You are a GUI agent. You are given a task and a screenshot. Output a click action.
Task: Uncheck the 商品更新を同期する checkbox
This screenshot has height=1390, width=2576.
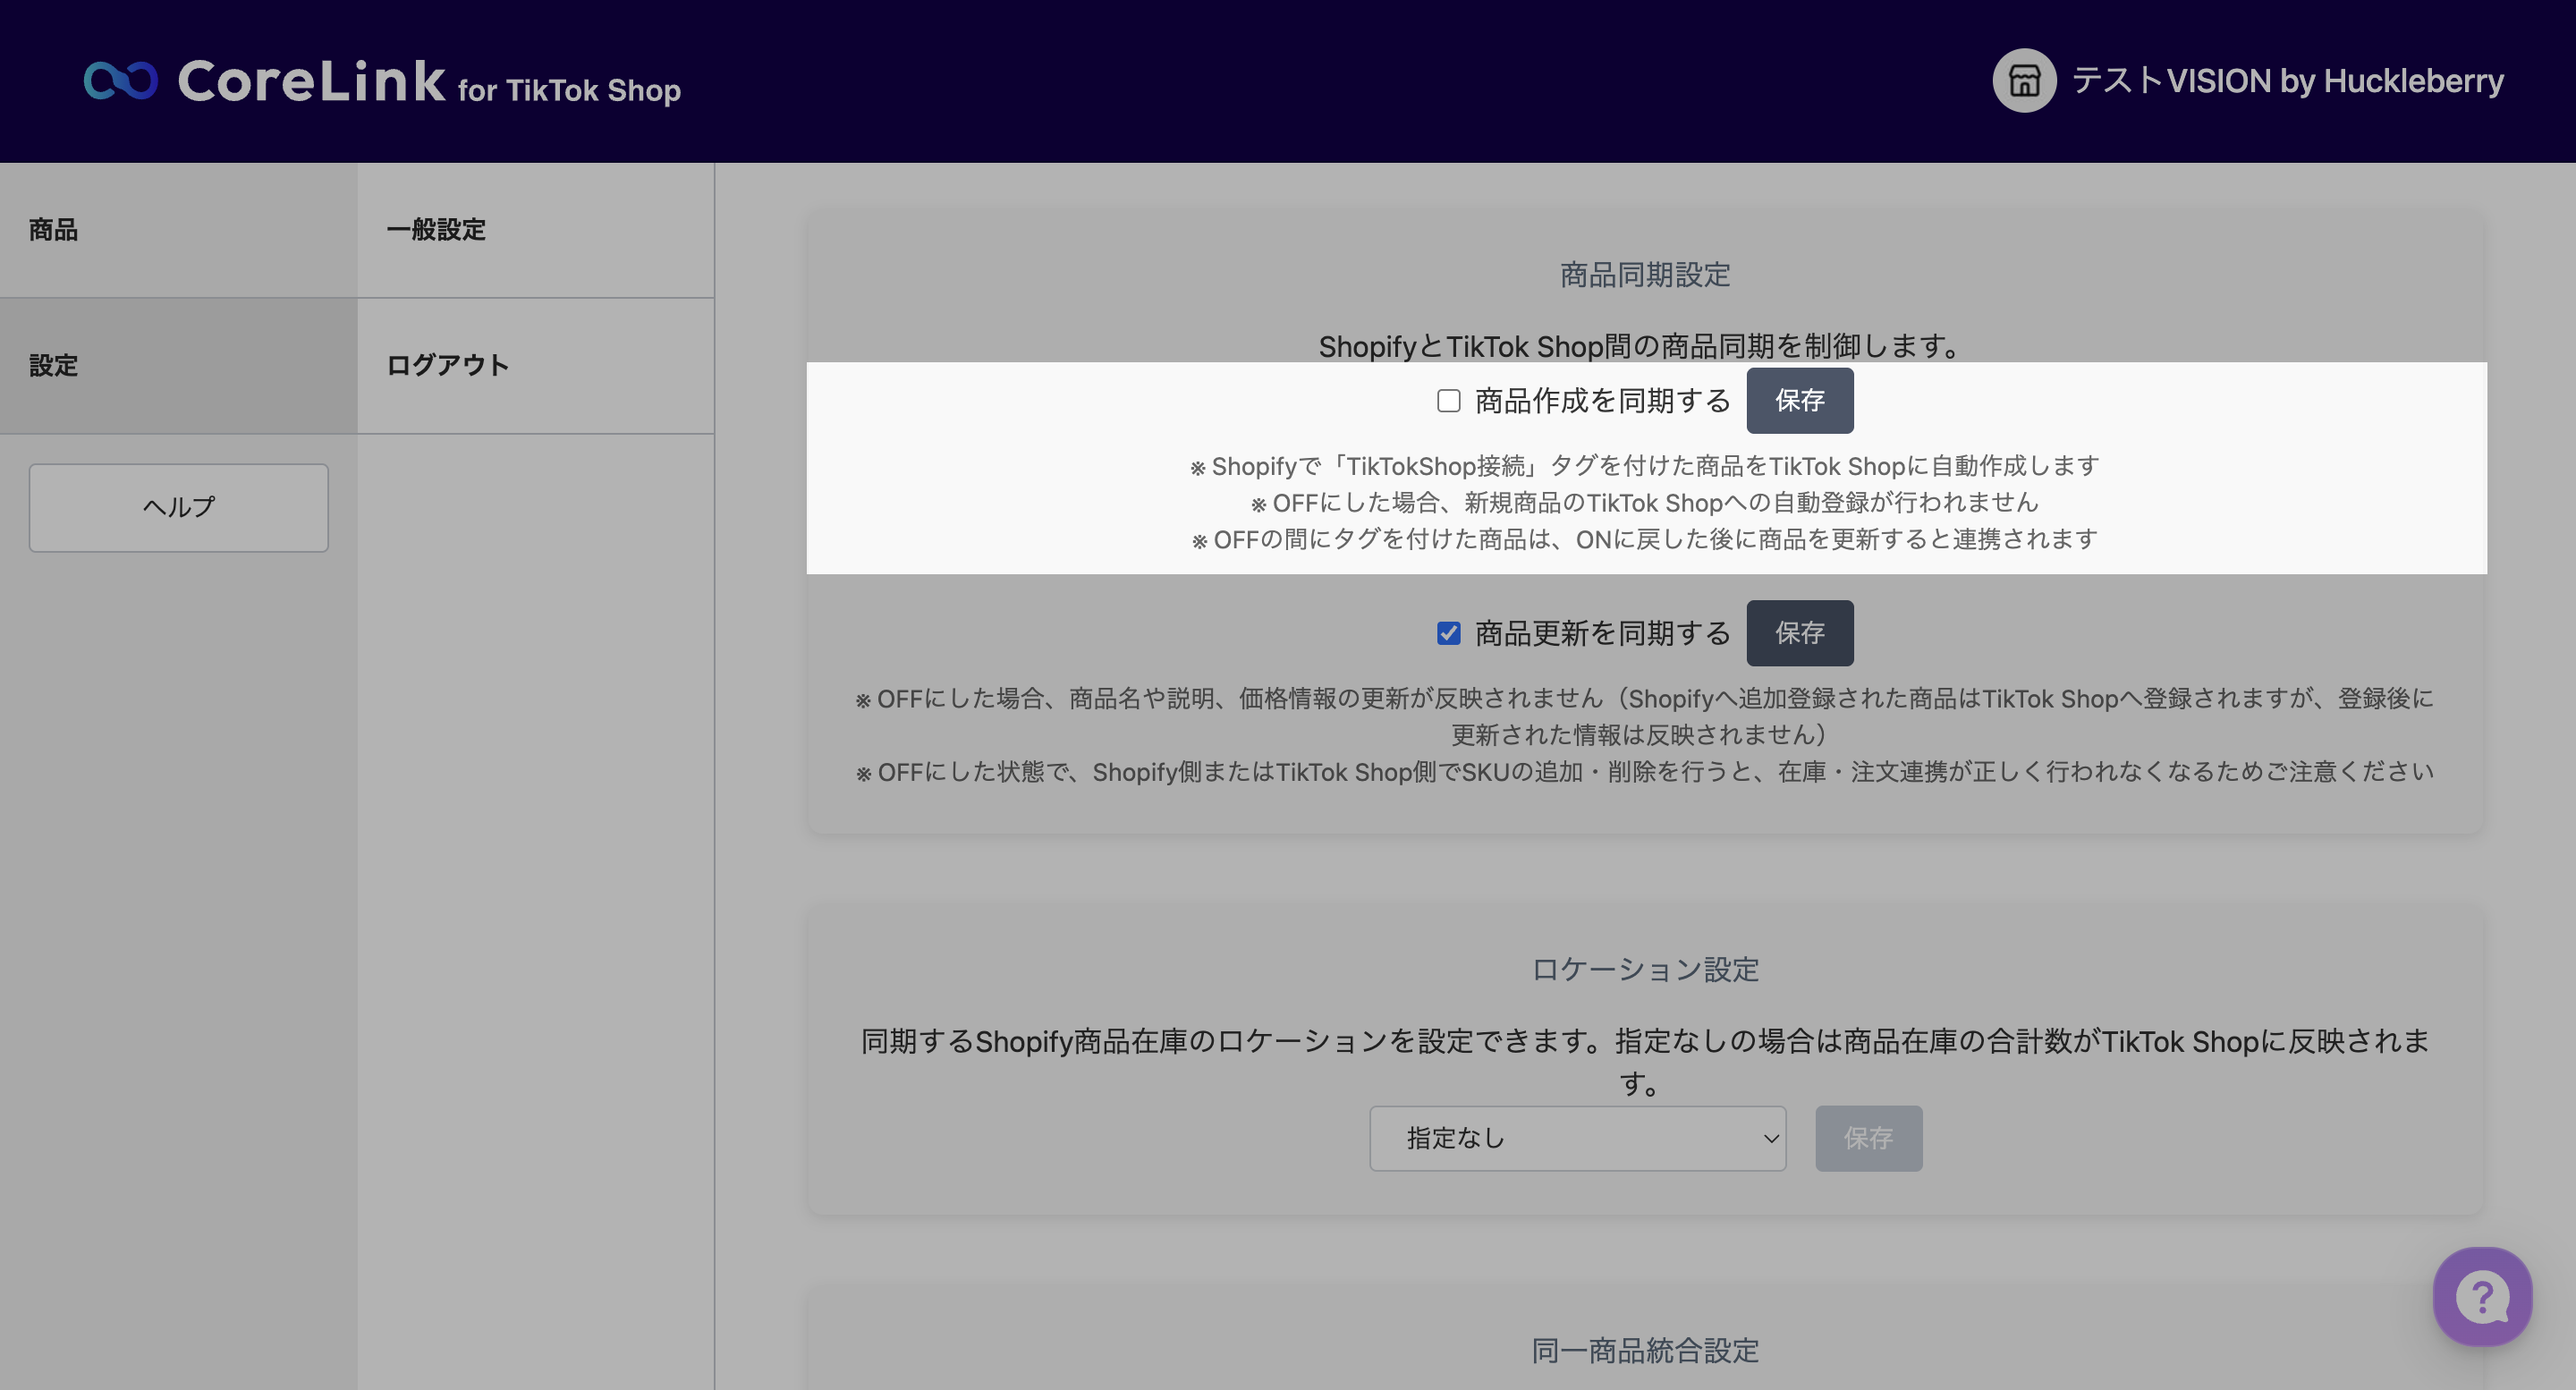point(1448,633)
